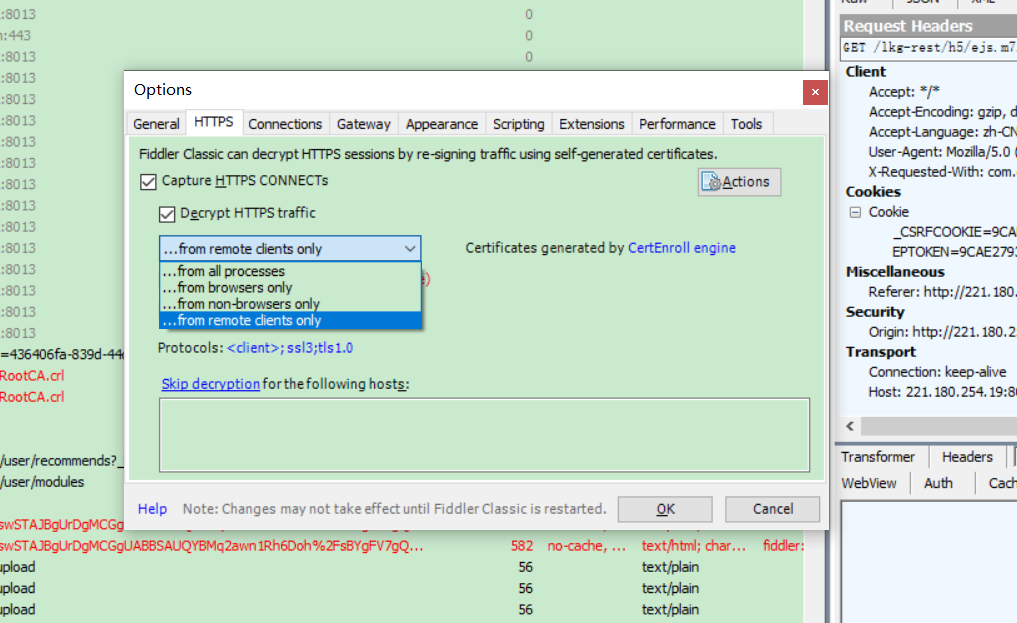
Task: Toggle Capture HTTPS CONNECTs checkbox
Action: 148,182
